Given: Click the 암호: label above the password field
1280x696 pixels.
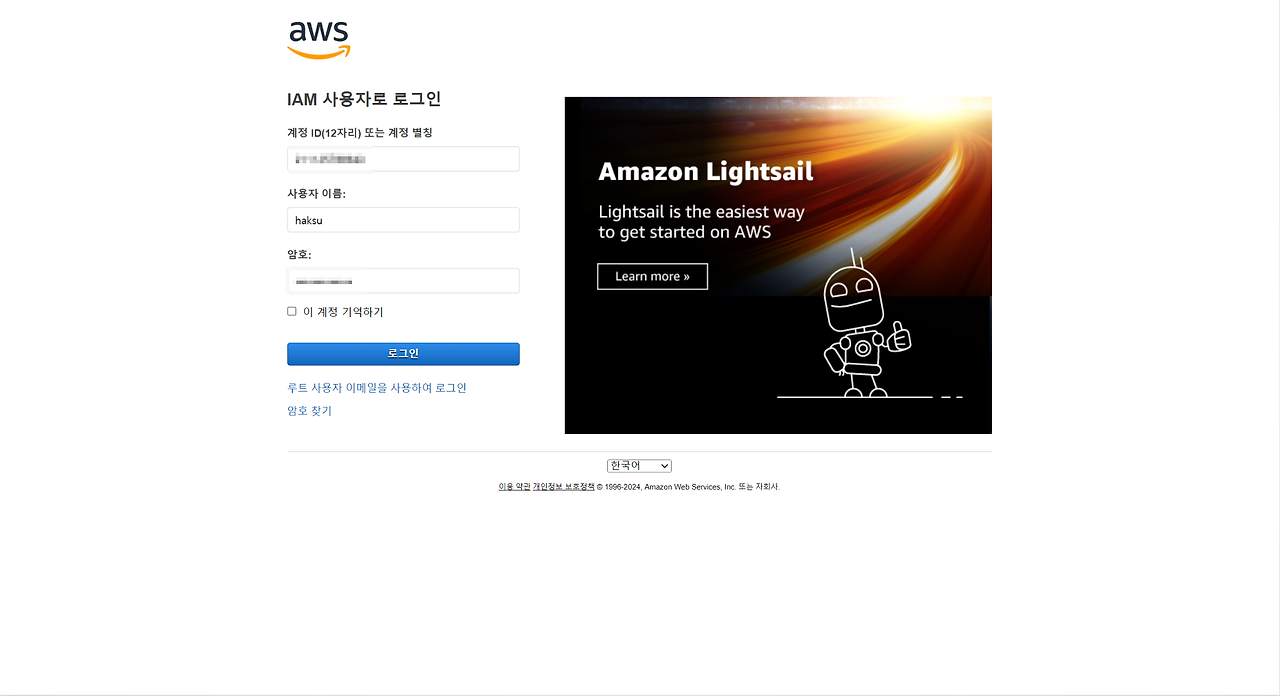Looking at the screenshot, I should pos(299,255).
